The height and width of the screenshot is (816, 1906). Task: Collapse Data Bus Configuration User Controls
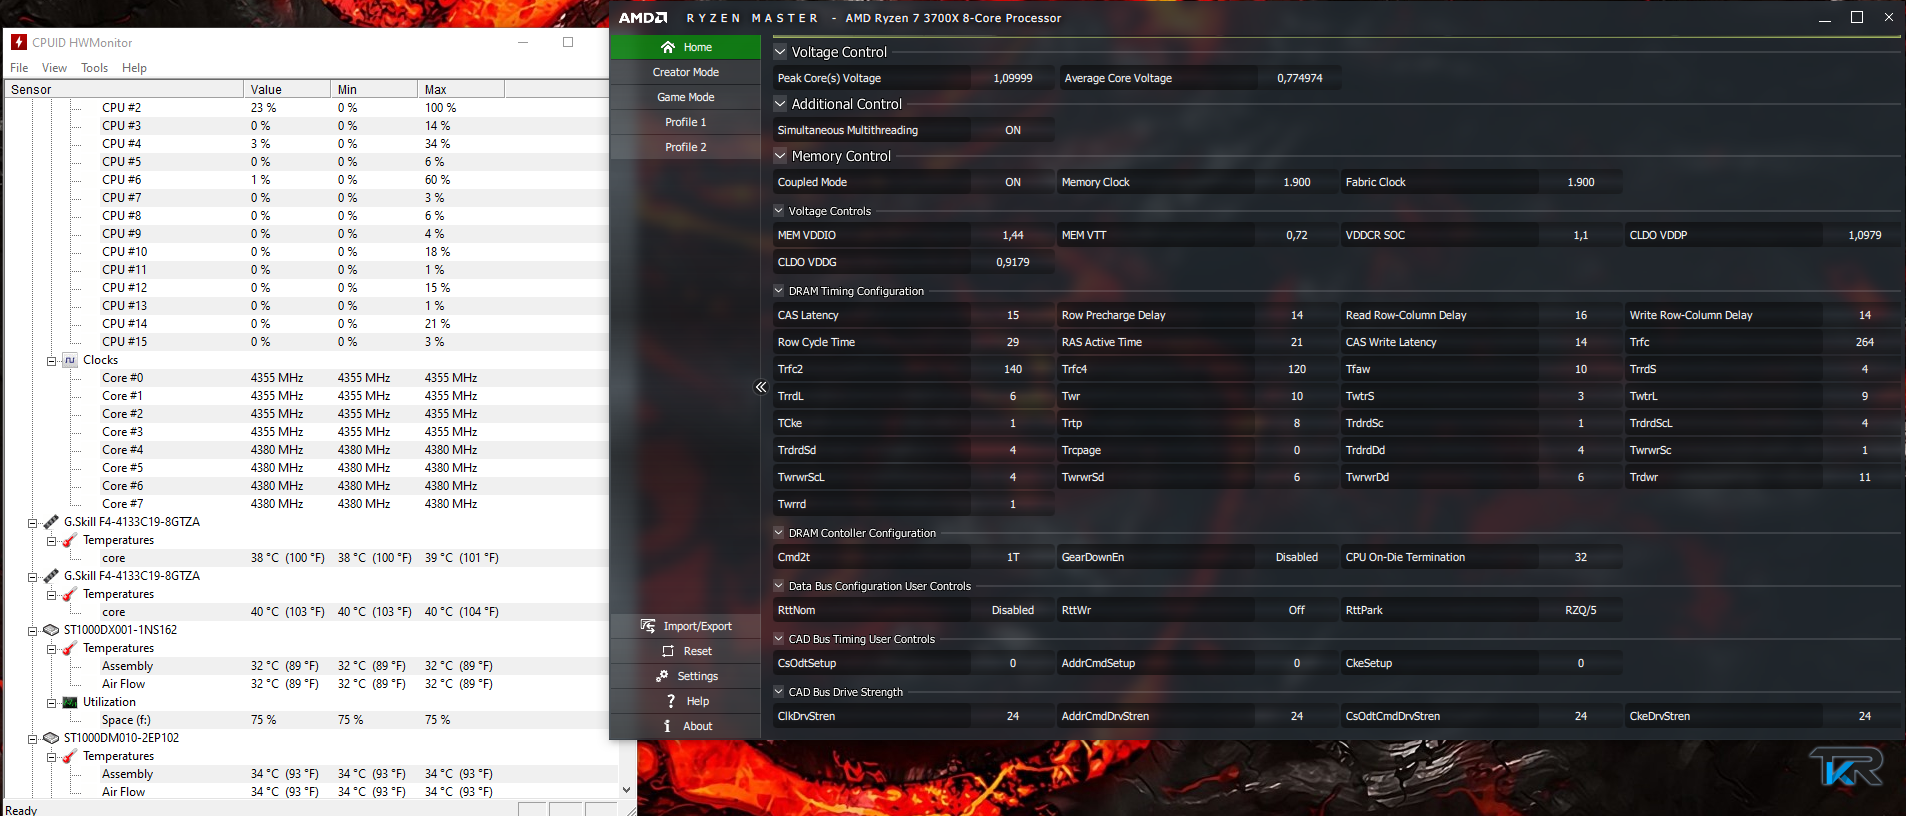coord(779,586)
